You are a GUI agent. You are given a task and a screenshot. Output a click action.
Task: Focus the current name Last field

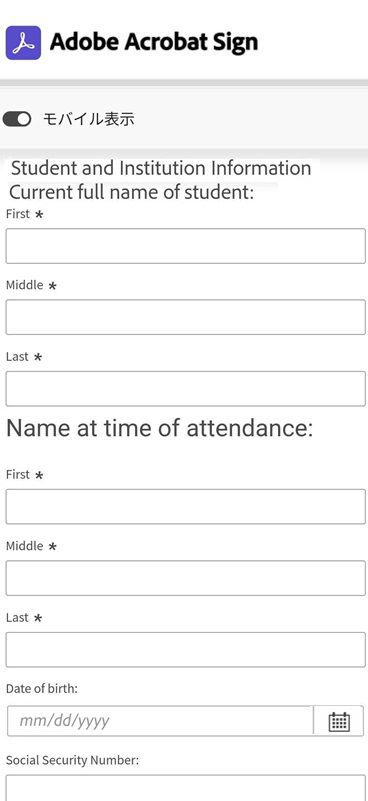pos(186,389)
